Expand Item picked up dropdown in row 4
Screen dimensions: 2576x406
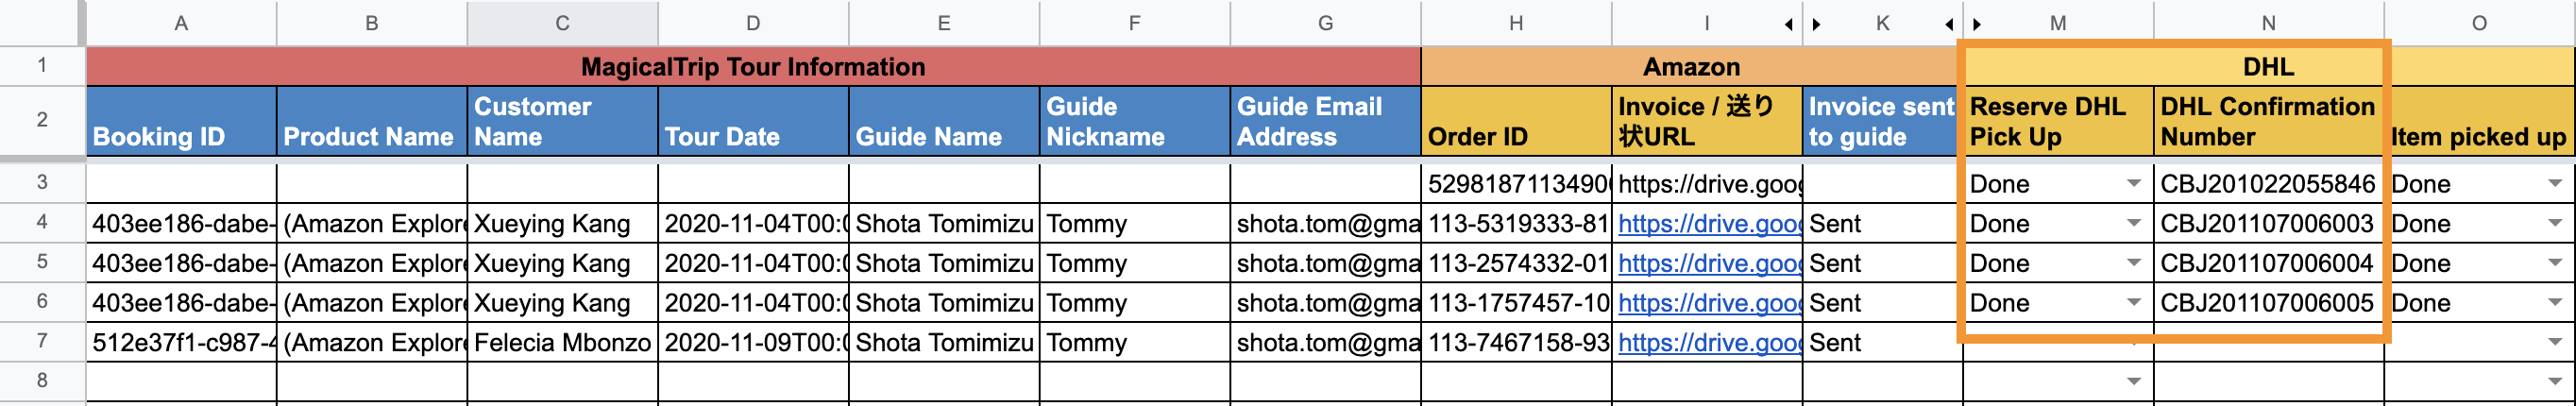click(2555, 224)
